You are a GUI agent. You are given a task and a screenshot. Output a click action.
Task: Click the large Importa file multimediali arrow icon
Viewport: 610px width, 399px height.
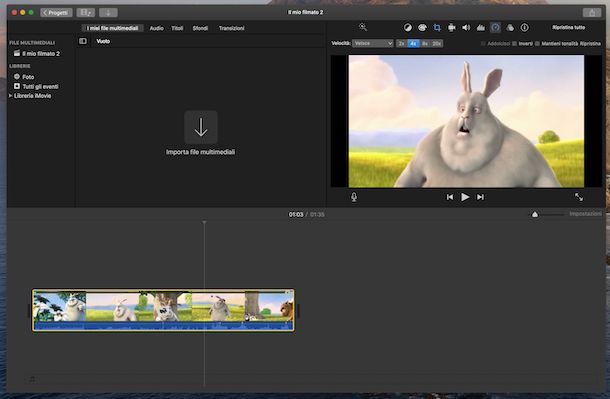tap(201, 127)
